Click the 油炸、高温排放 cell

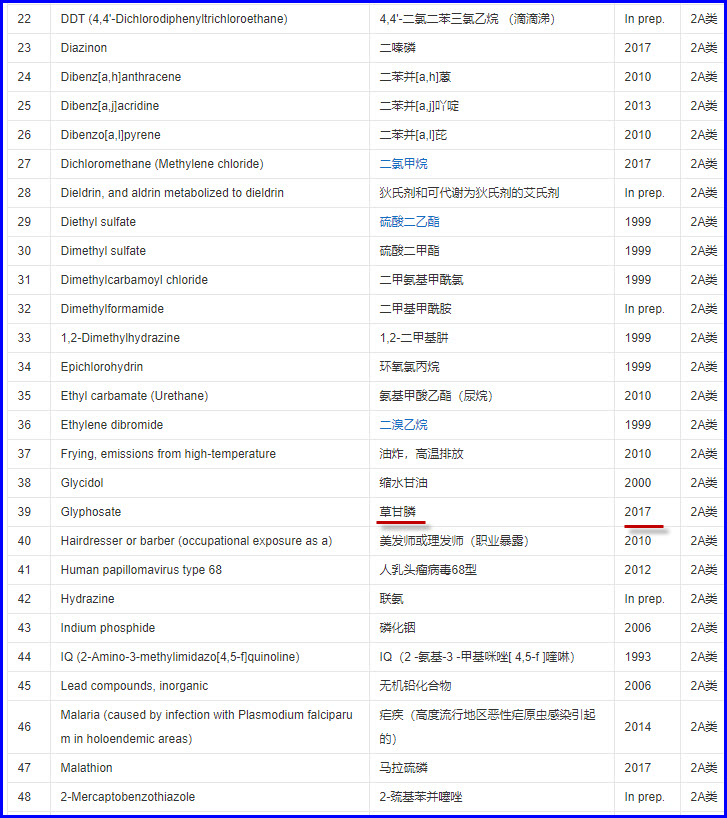(421, 454)
